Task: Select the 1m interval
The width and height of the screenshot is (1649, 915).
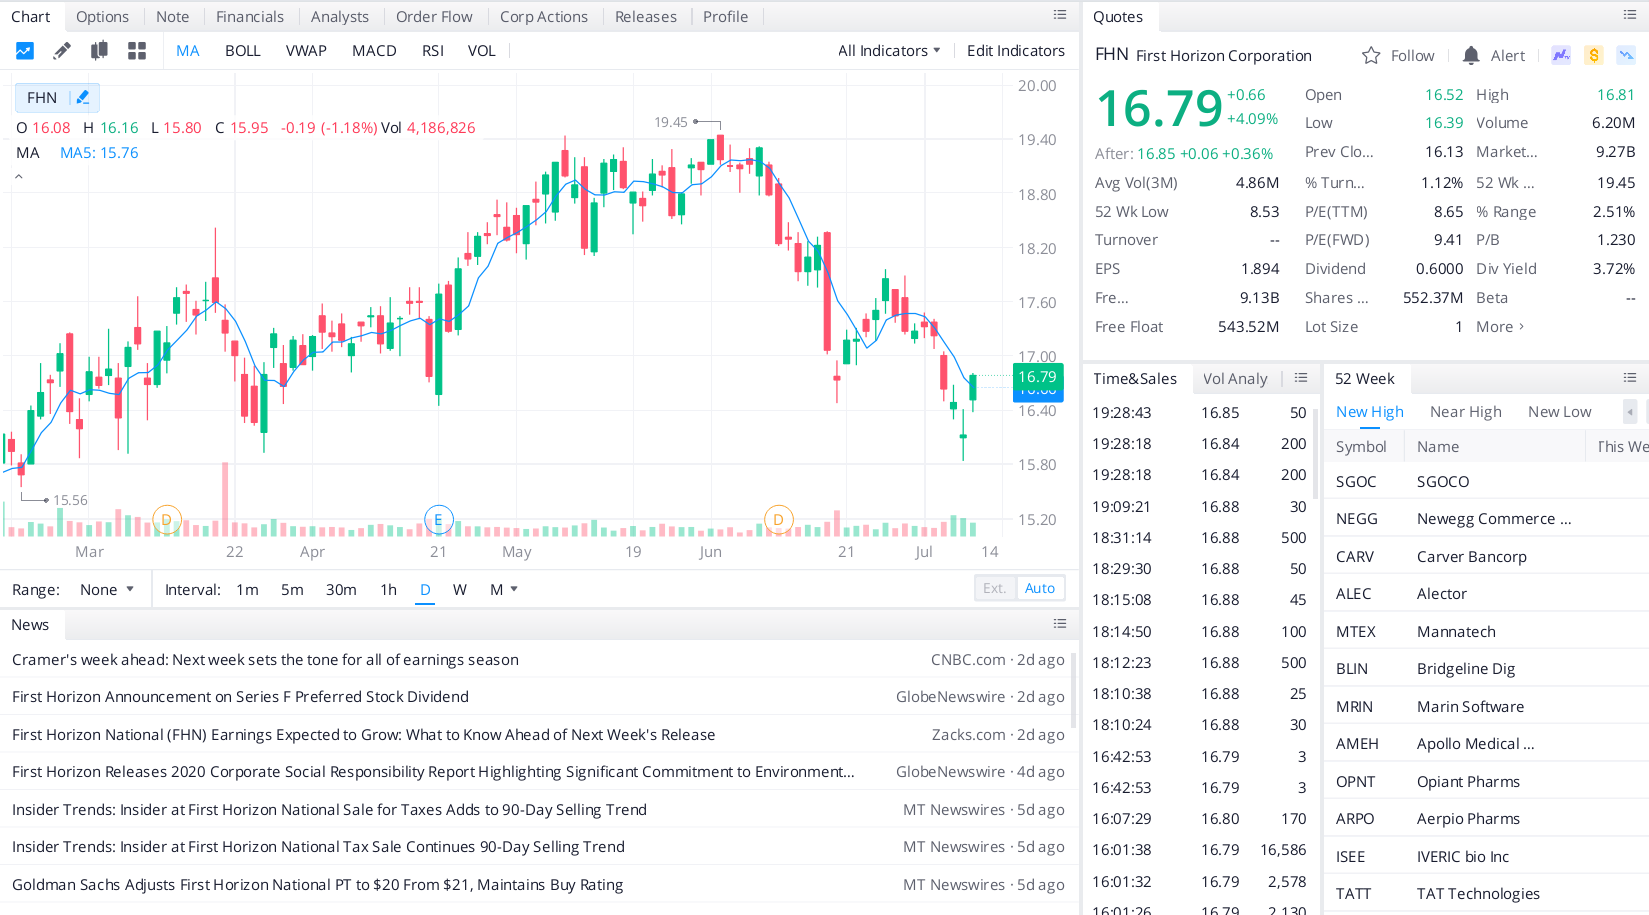Action: coord(248,590)
